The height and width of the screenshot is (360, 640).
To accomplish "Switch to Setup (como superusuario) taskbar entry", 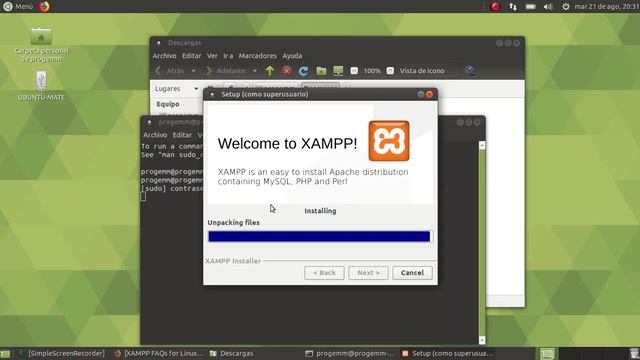I will (x=447, y=353).
